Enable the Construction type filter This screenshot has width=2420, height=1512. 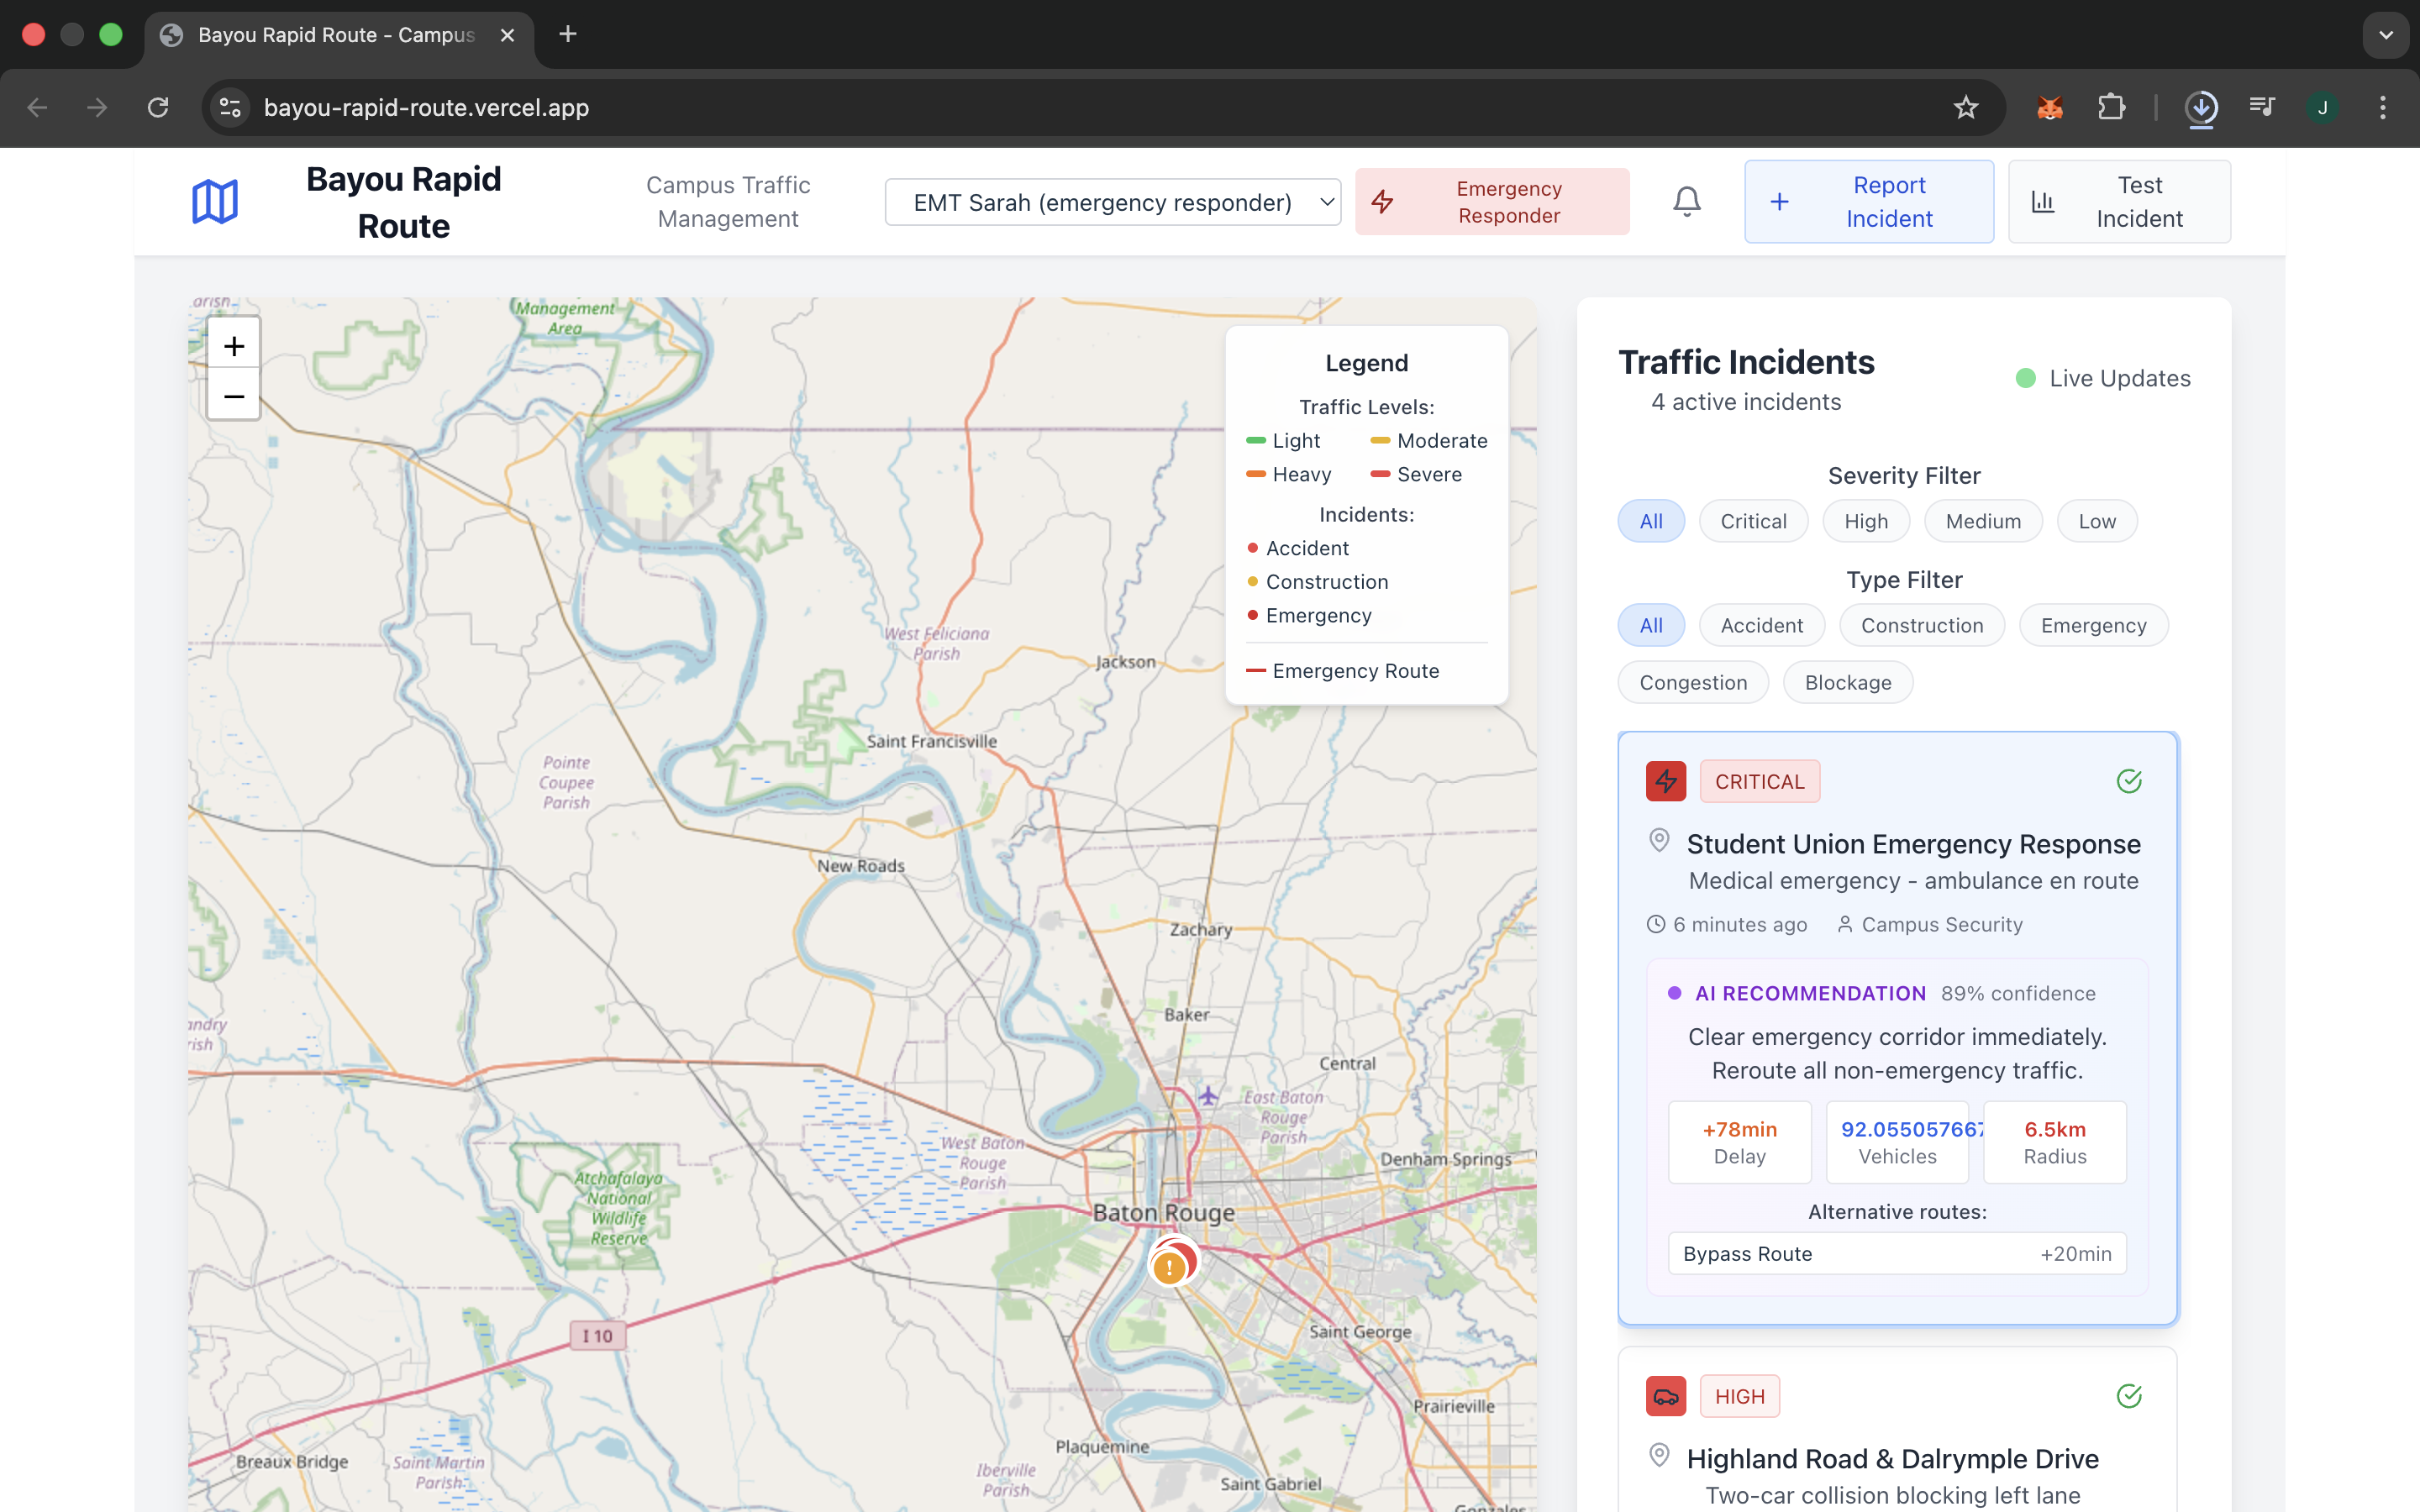(x=1921, y=625)
